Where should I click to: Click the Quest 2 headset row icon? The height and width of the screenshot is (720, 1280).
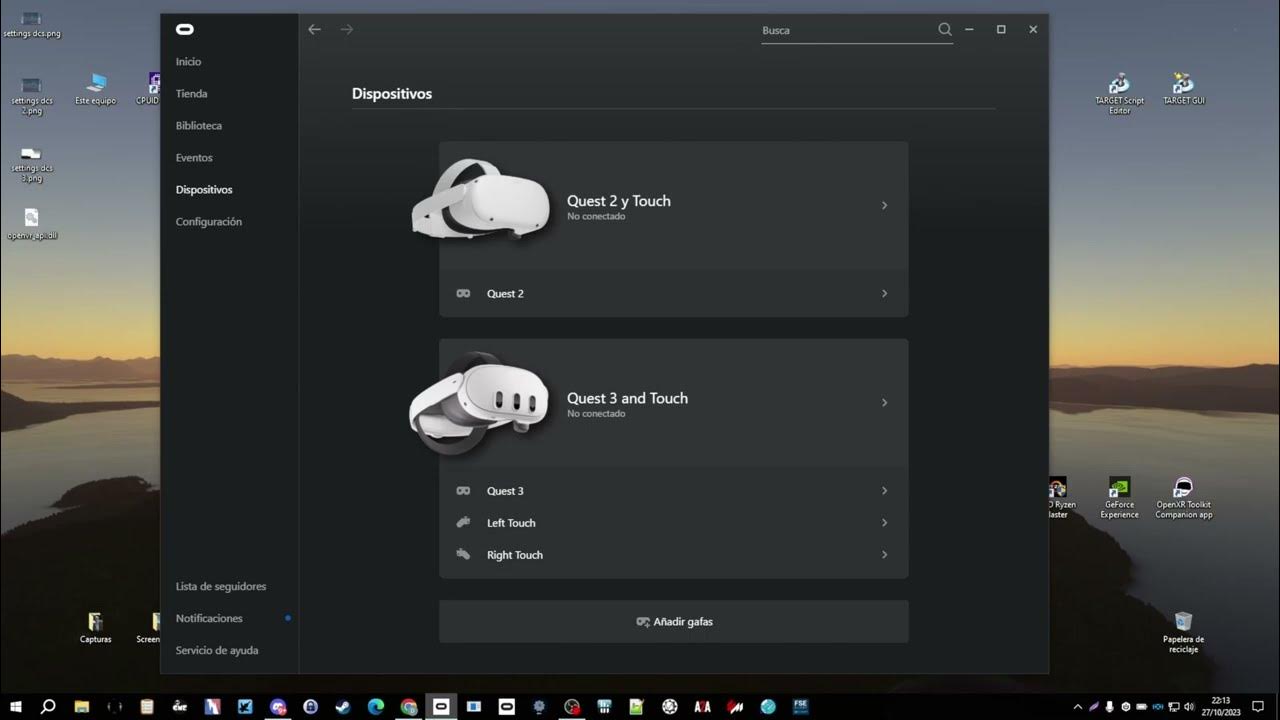coord(463,294)
